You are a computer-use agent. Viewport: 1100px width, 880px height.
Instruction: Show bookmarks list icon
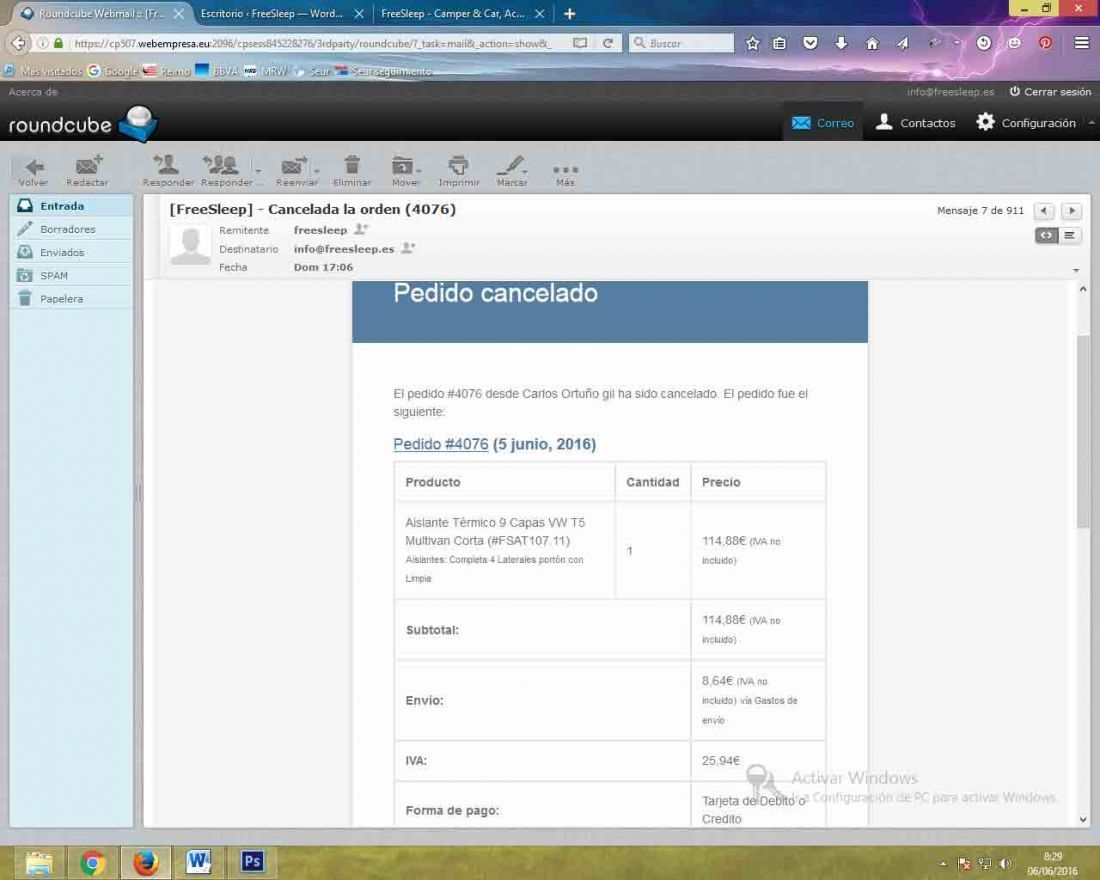point(779,44)
